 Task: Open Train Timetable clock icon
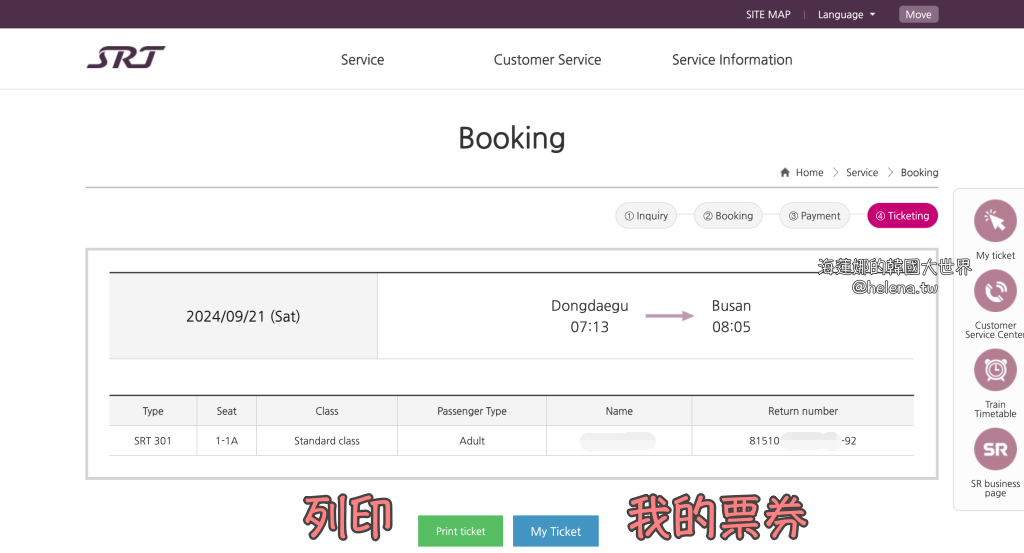click(x=994, y=369)
